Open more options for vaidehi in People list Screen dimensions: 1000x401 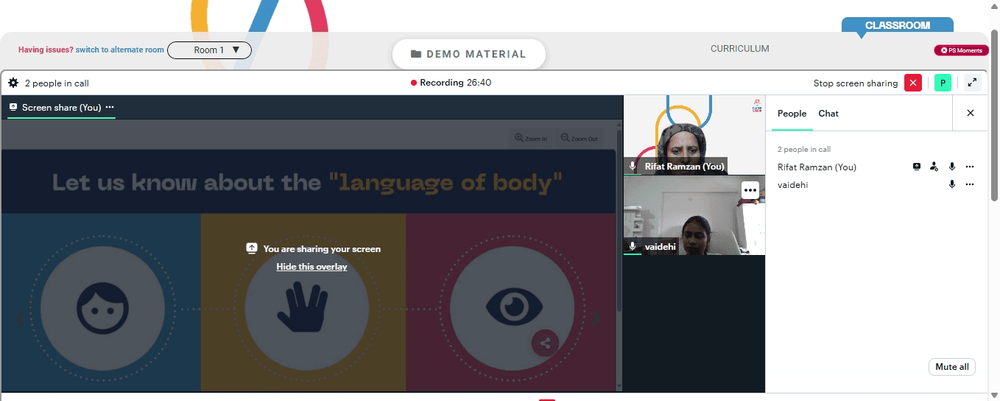(970, 184)
